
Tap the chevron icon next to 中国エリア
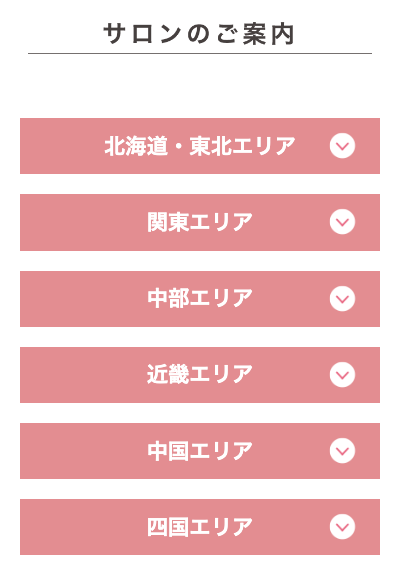coord(342,451)
